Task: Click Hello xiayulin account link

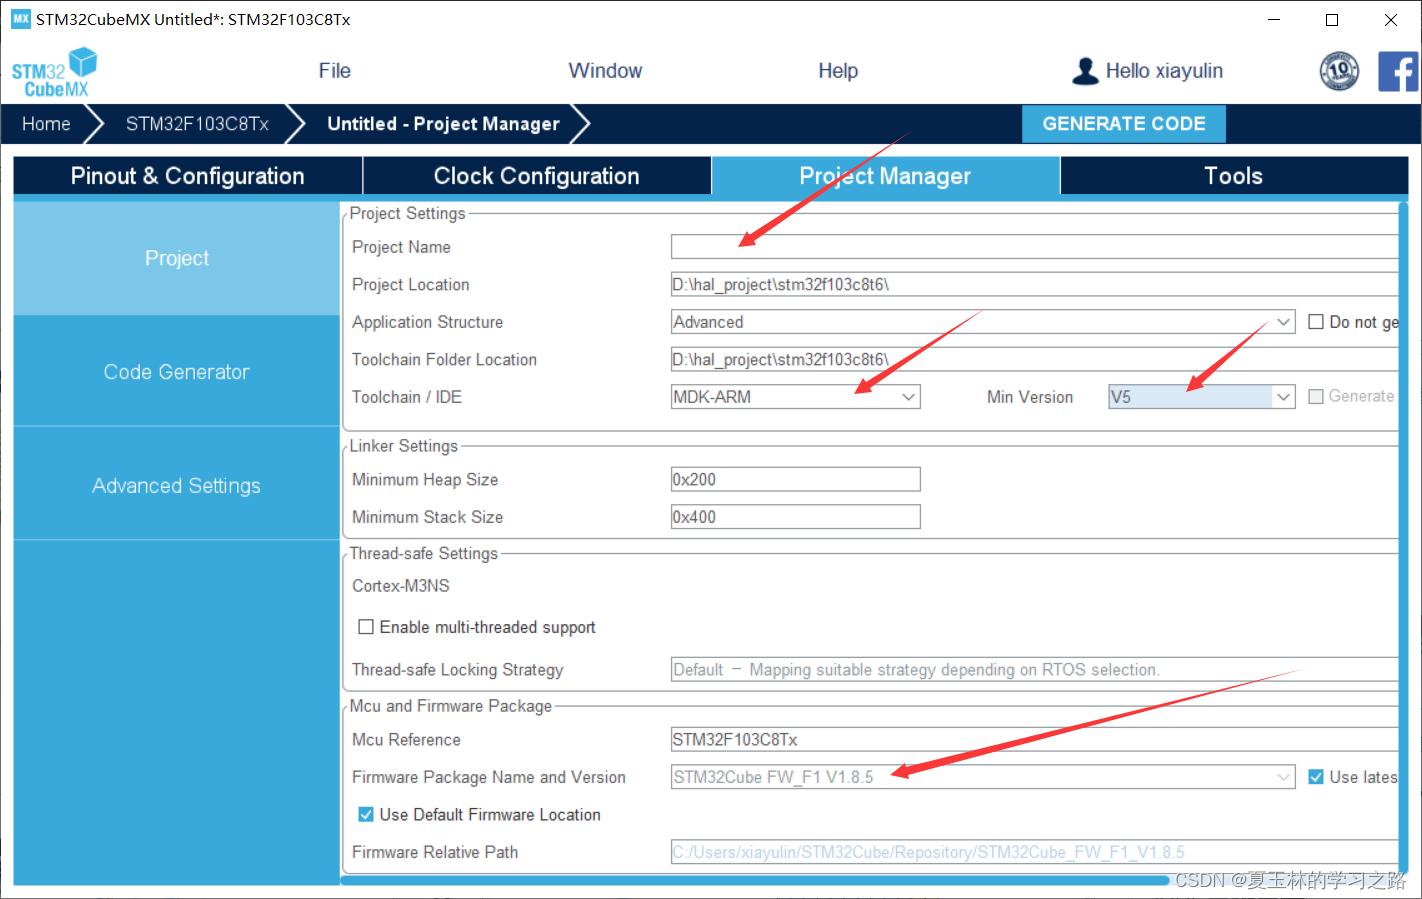Action: coord(1164,71)
